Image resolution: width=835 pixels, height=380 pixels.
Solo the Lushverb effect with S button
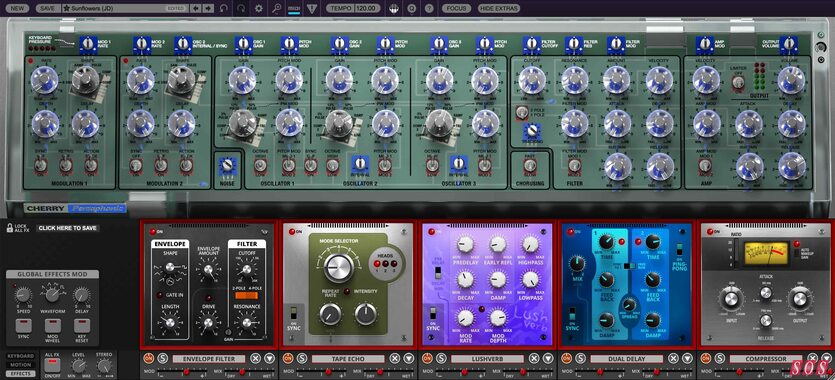[441, 358]
